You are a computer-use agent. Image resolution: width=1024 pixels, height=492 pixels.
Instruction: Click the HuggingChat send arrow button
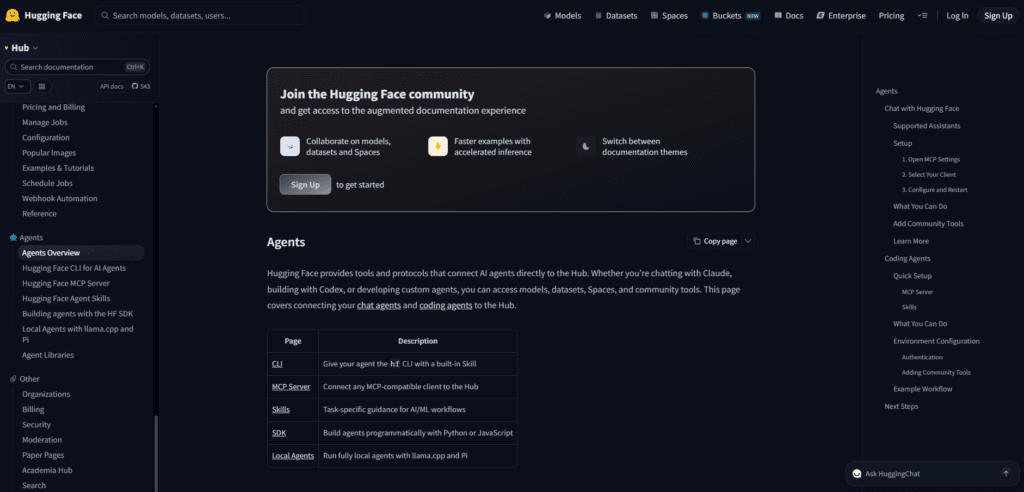1006,473
